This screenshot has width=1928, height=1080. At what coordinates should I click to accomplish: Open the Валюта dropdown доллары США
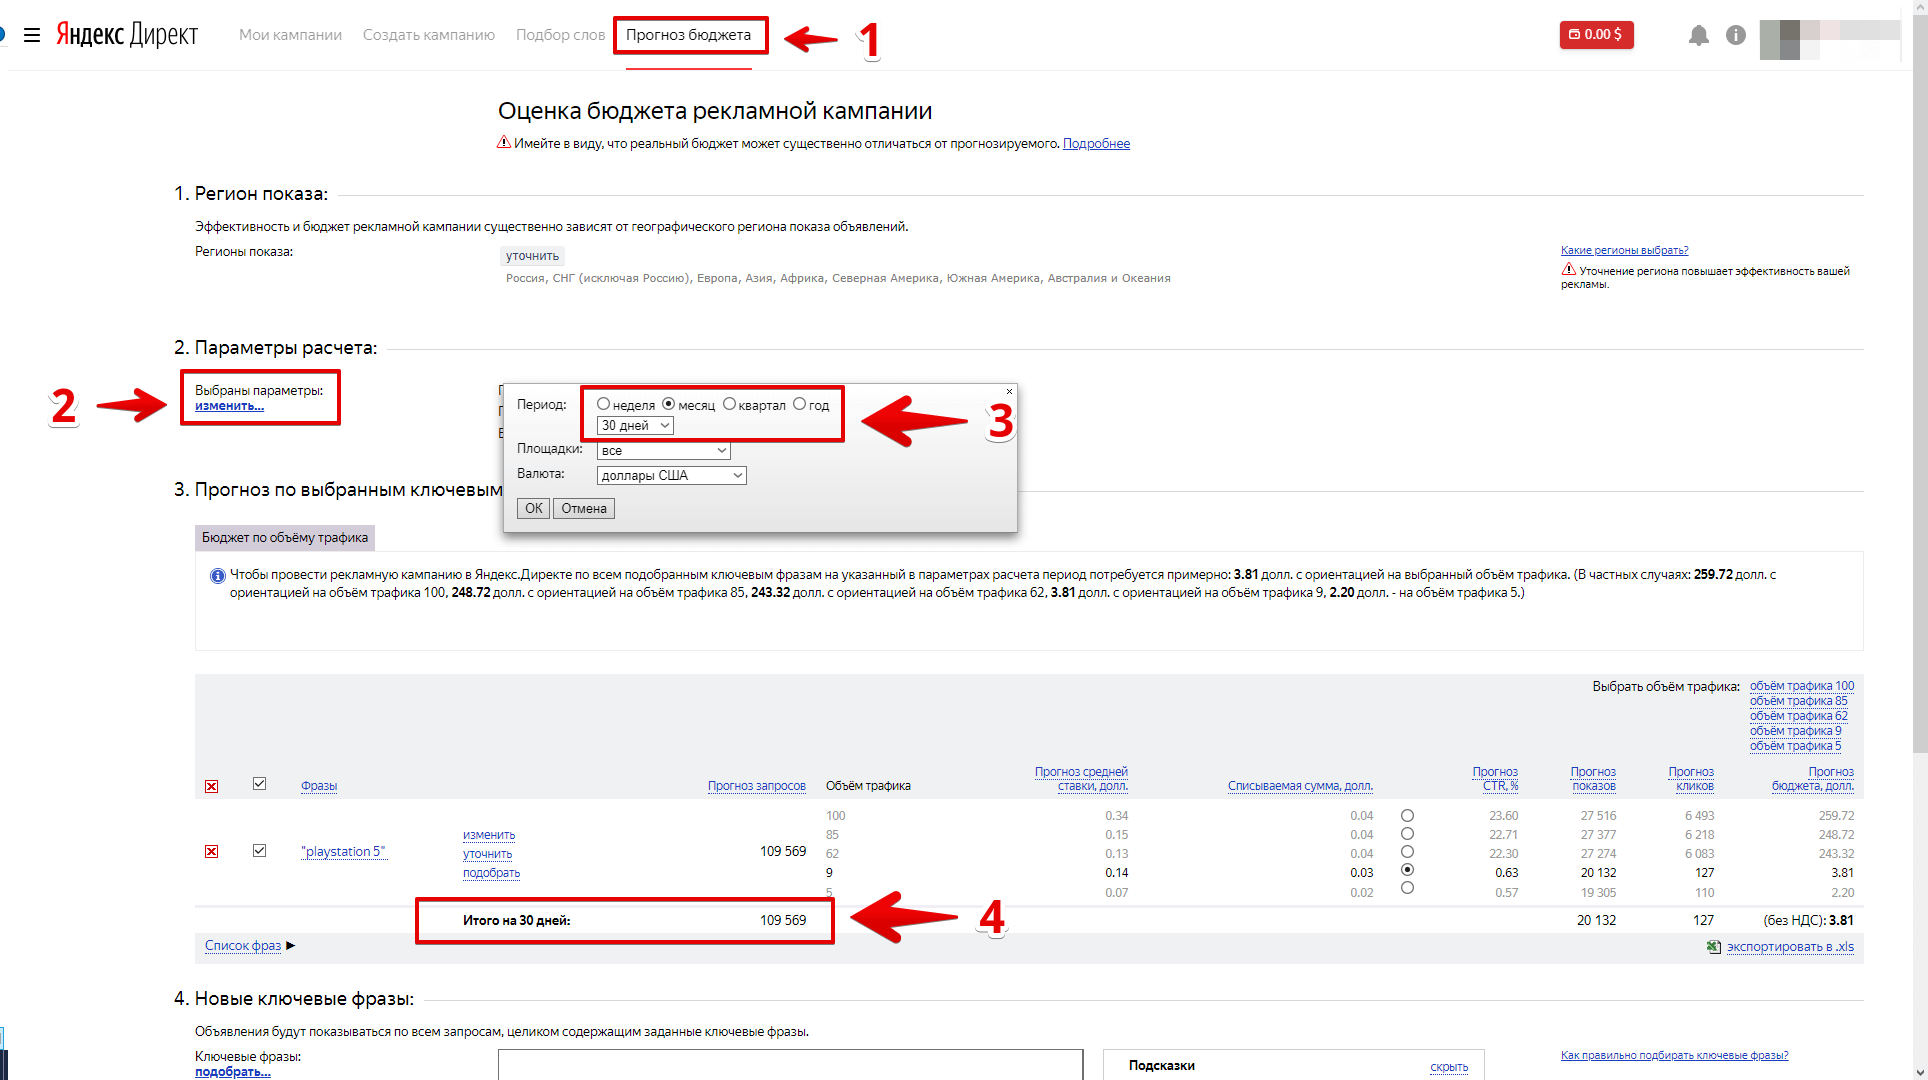click(x=671, y=476)
